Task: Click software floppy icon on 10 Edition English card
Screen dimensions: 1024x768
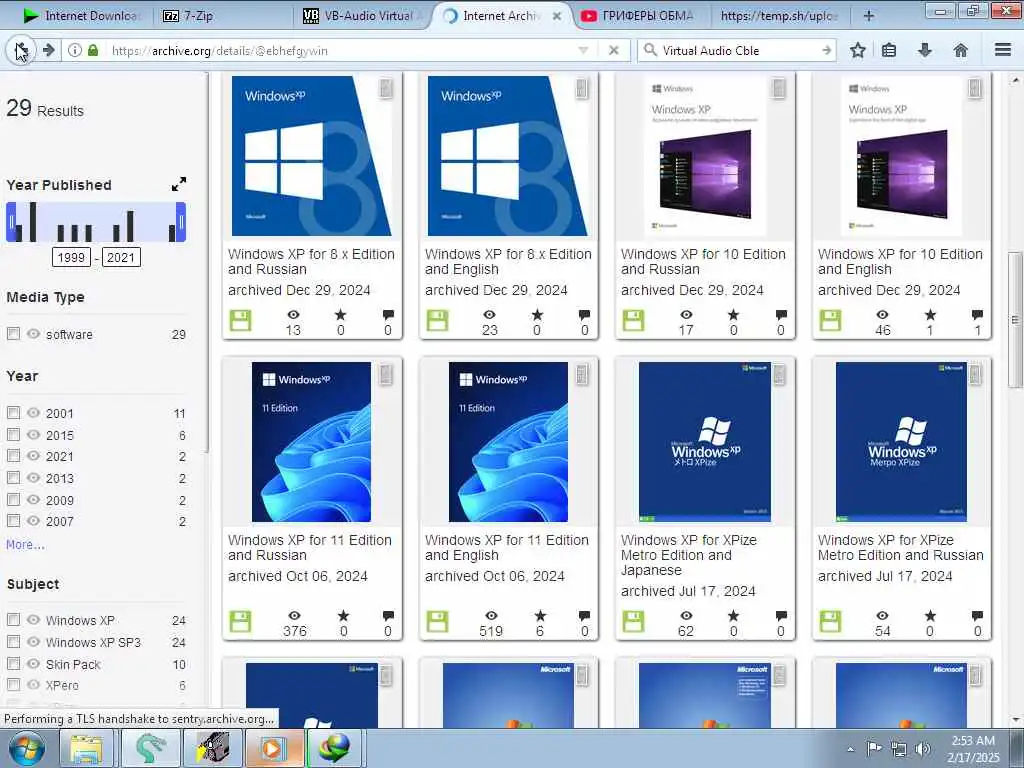Action: pyautogui.click(x=830, y=321)
